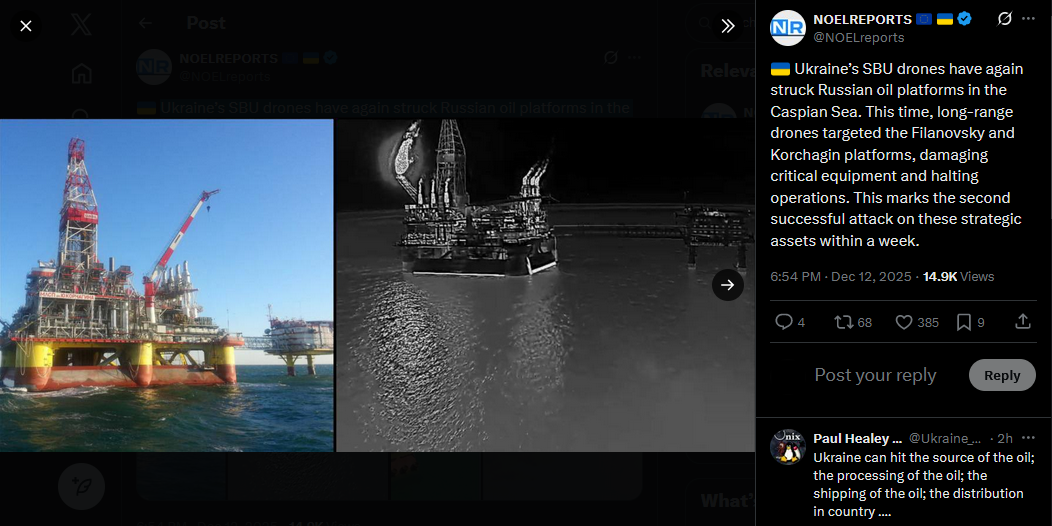Open Paul Healey's profile avatar

[788, 447]
